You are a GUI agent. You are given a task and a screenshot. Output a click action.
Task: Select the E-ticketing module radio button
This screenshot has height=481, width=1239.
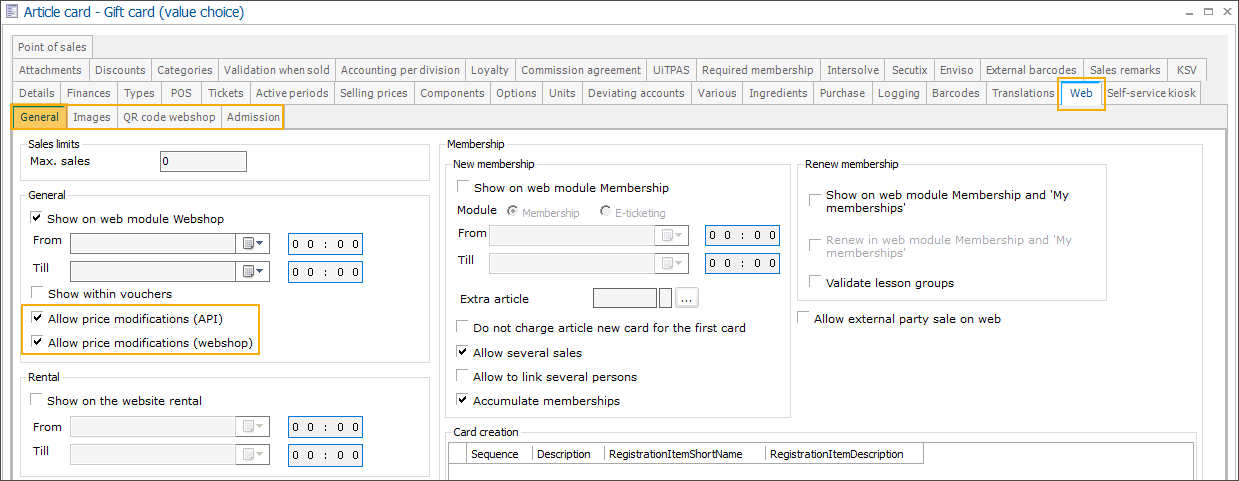pyautogui.click(x=606, y=212)
